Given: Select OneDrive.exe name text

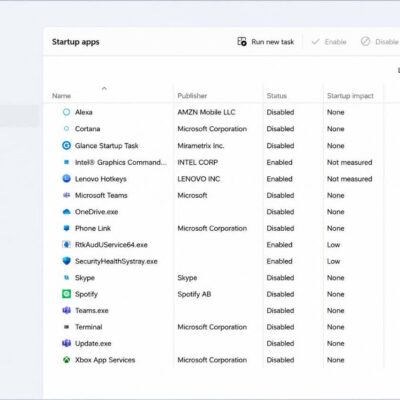Looking at the screenshot, I should (x=96, y=212).
